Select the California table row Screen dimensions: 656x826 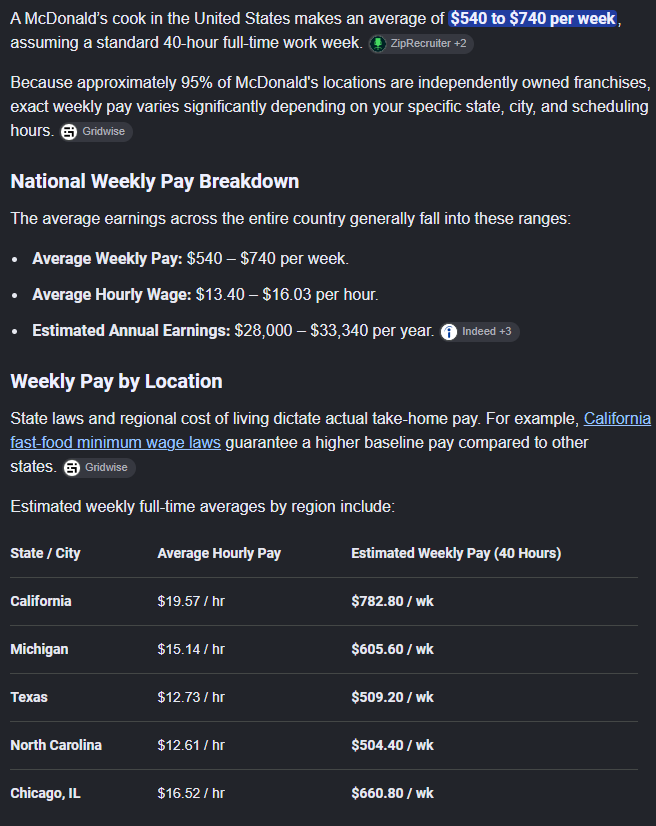324,602
